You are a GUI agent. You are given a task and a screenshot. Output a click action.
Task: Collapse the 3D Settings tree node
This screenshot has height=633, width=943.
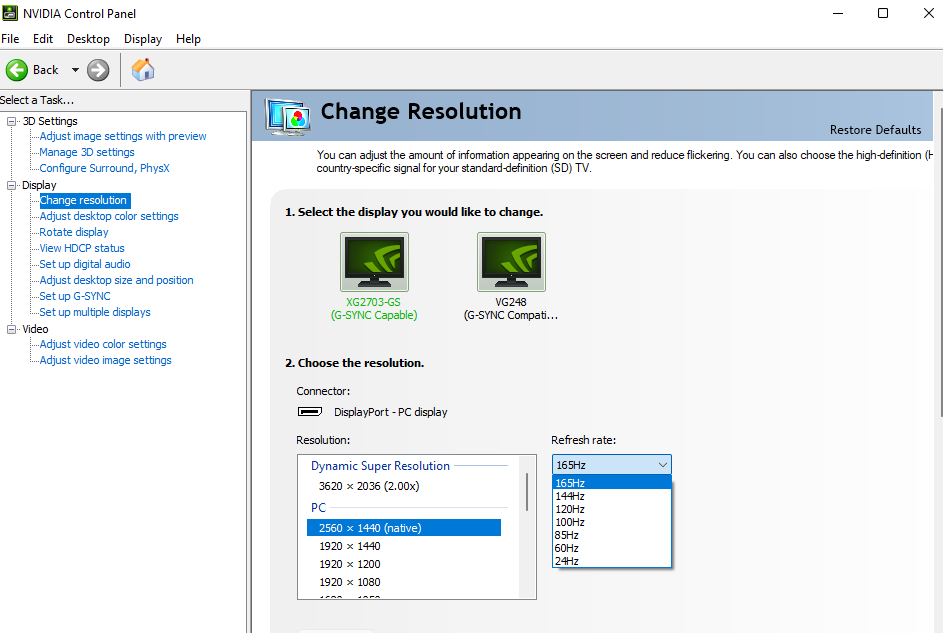11,121
